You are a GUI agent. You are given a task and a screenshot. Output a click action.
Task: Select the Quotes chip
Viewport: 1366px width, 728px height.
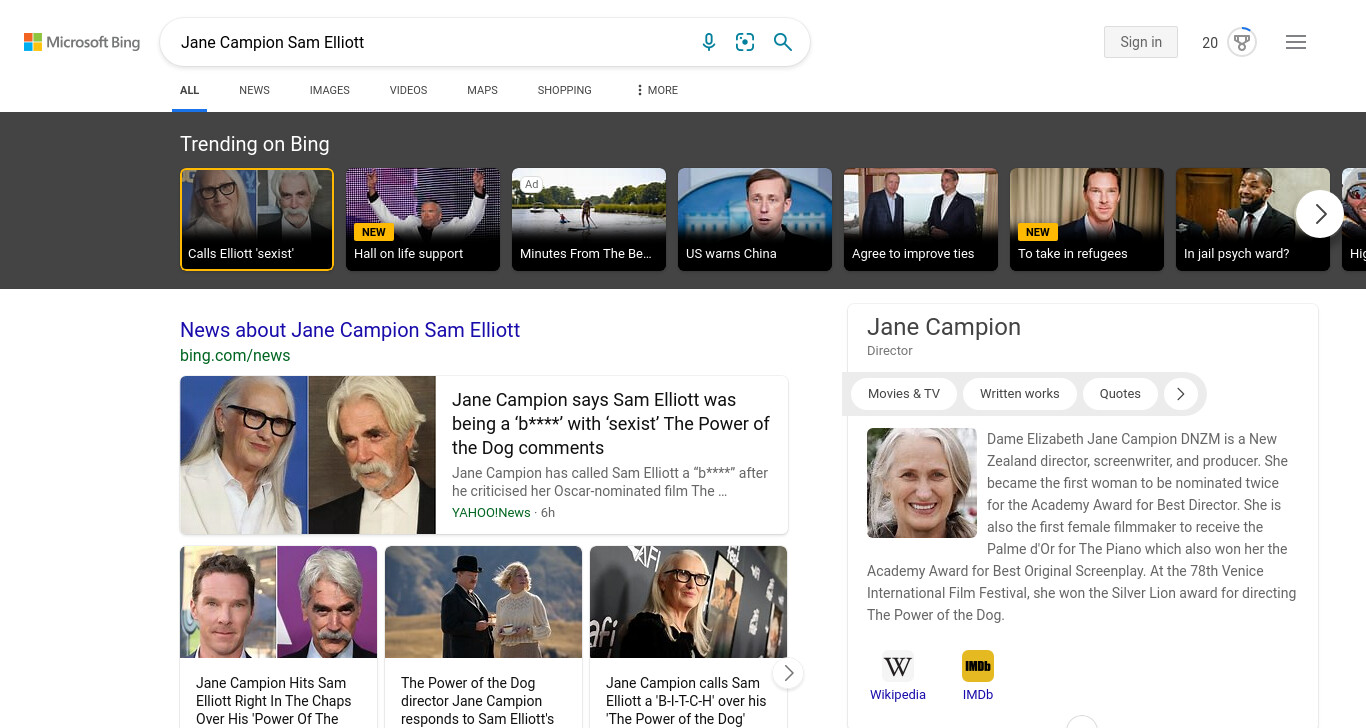coord(1120,394)
